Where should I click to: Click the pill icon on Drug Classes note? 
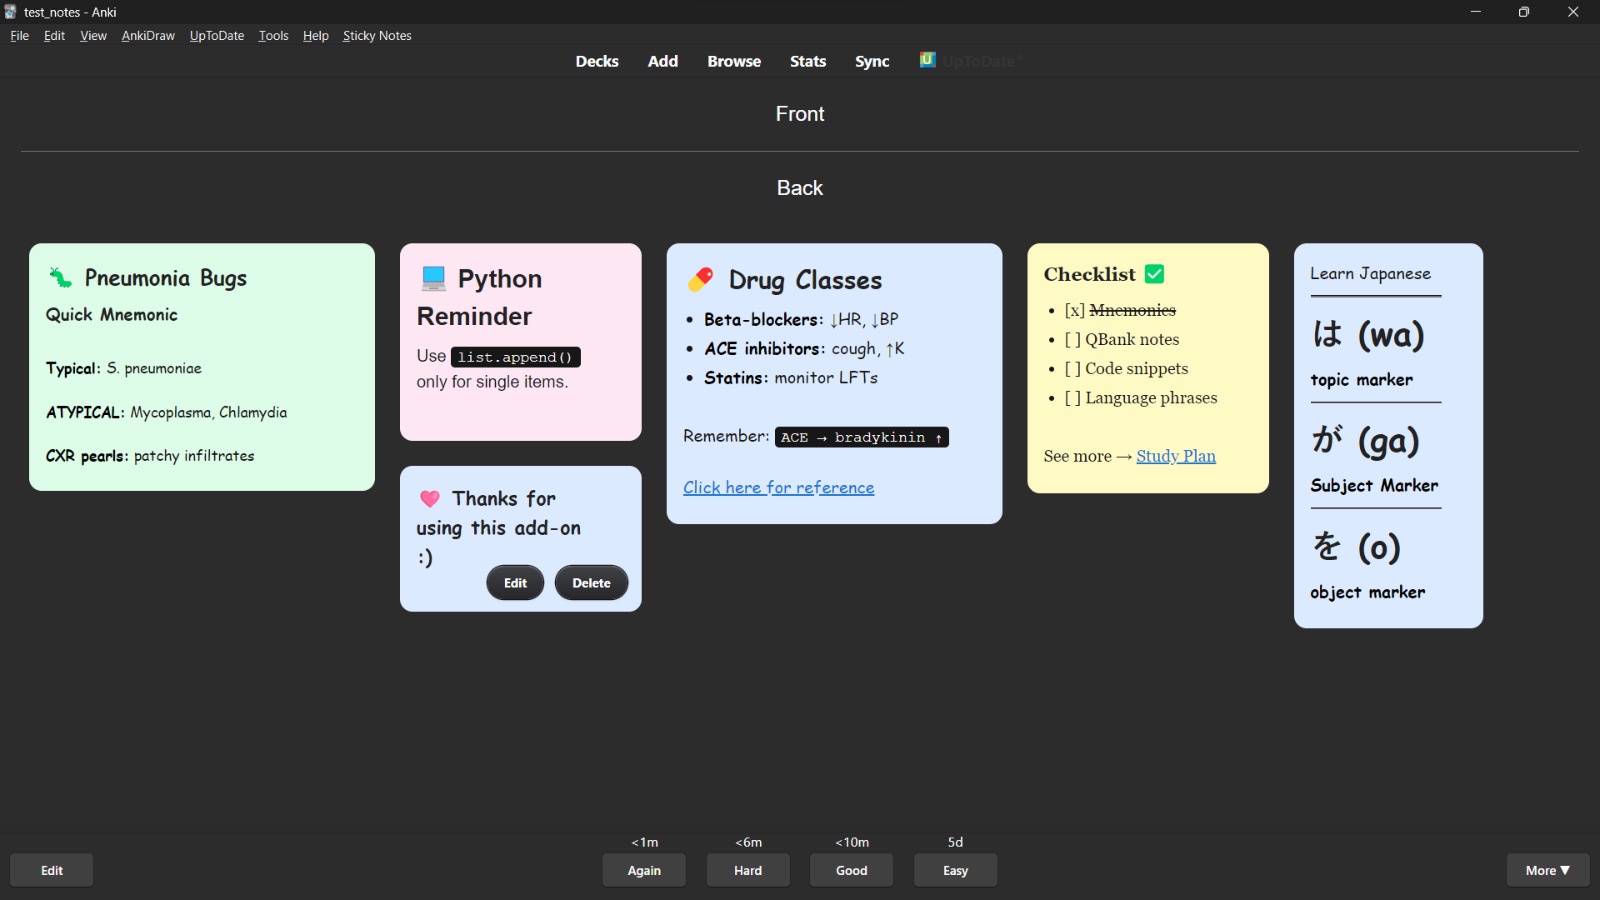[701, 280]
